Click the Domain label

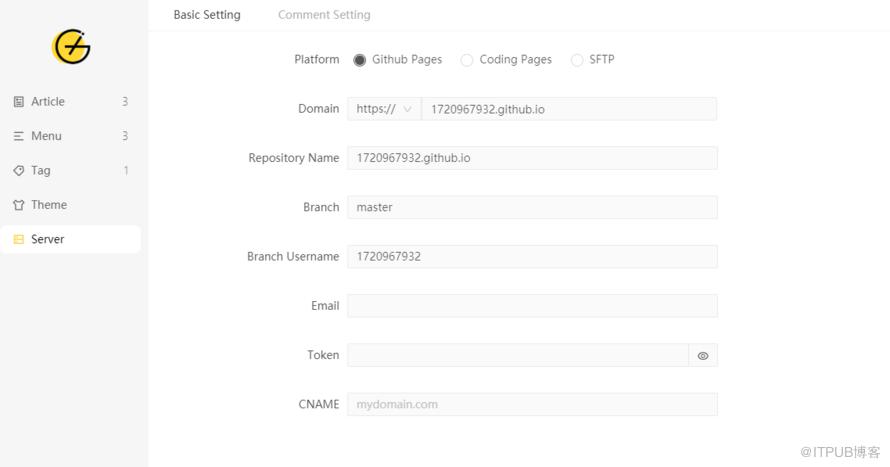coord(318,108)
